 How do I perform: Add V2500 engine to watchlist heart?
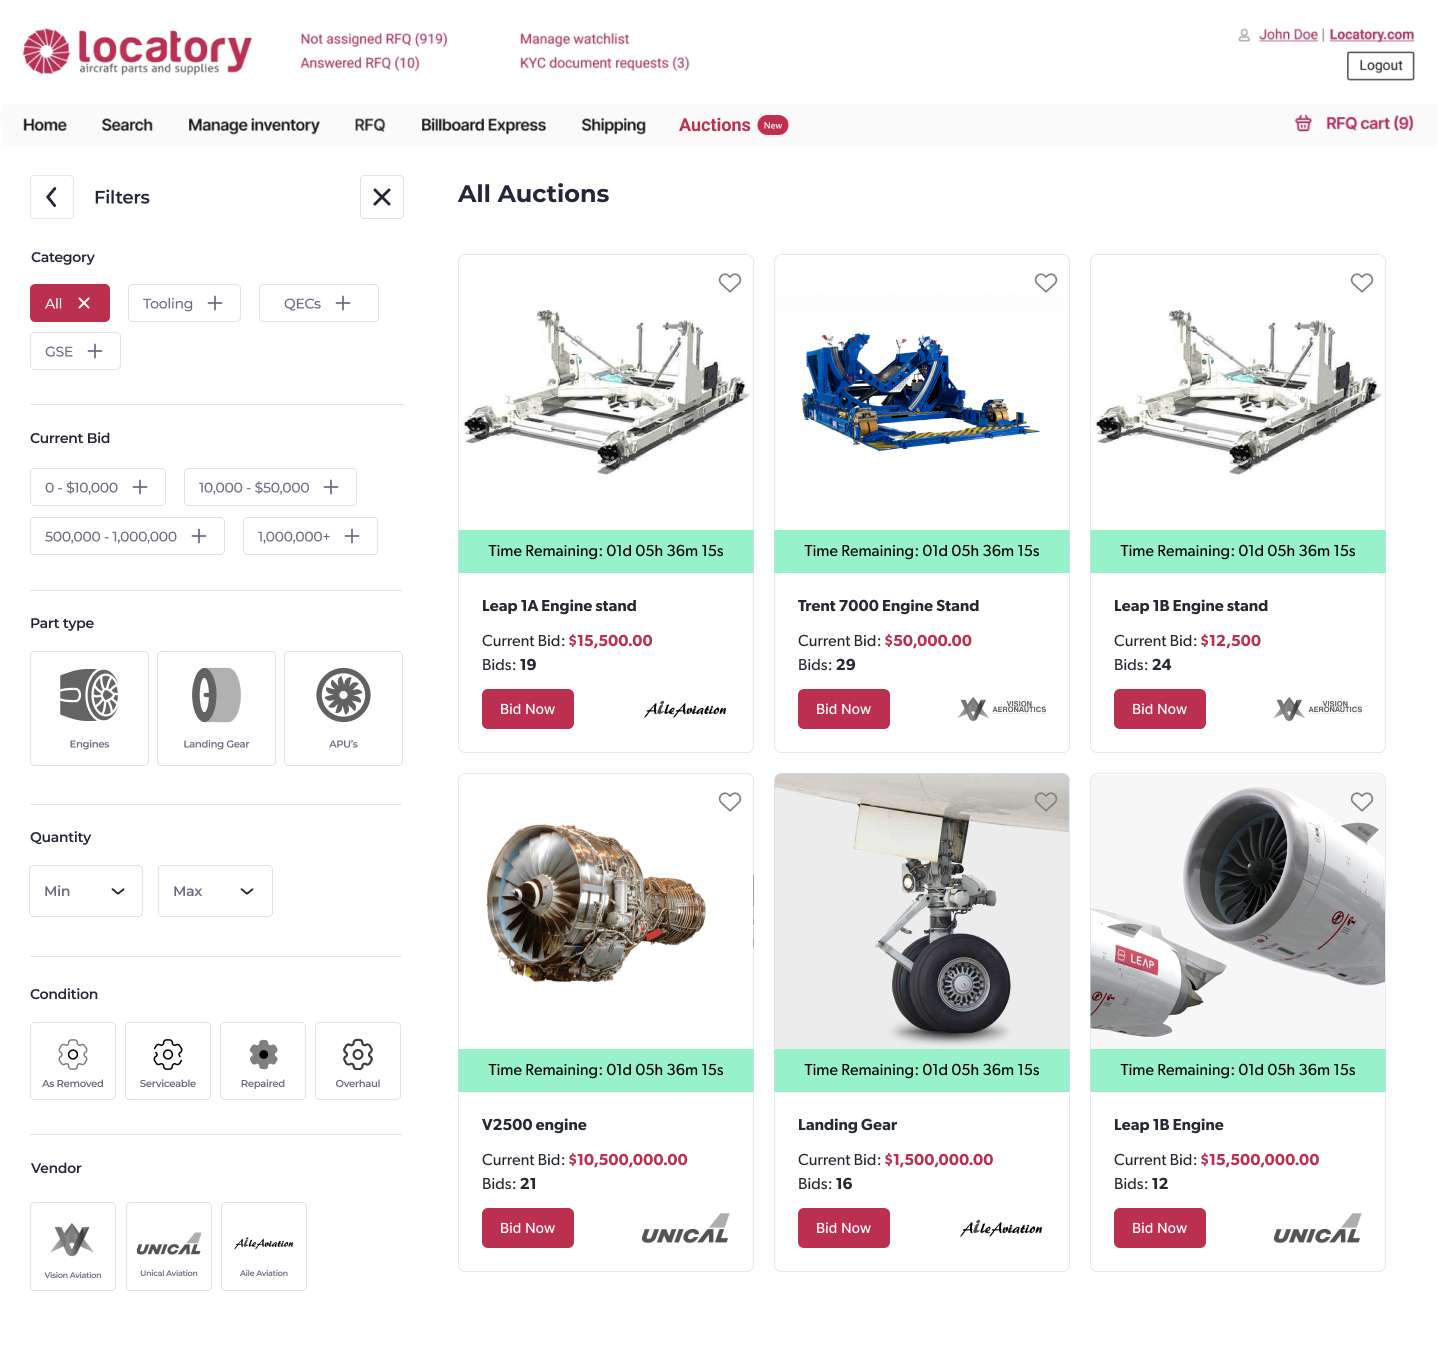pyautogui.click(x=730, y=802)
